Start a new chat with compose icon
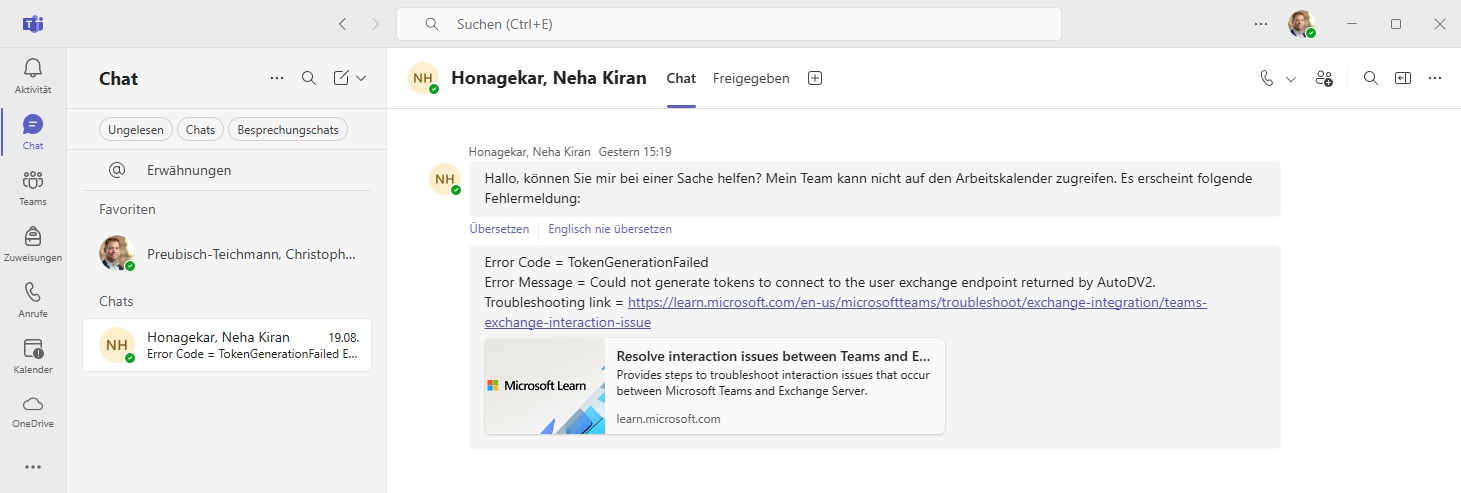Viewport: 1461px width, 493px height. tap(341, 78)
